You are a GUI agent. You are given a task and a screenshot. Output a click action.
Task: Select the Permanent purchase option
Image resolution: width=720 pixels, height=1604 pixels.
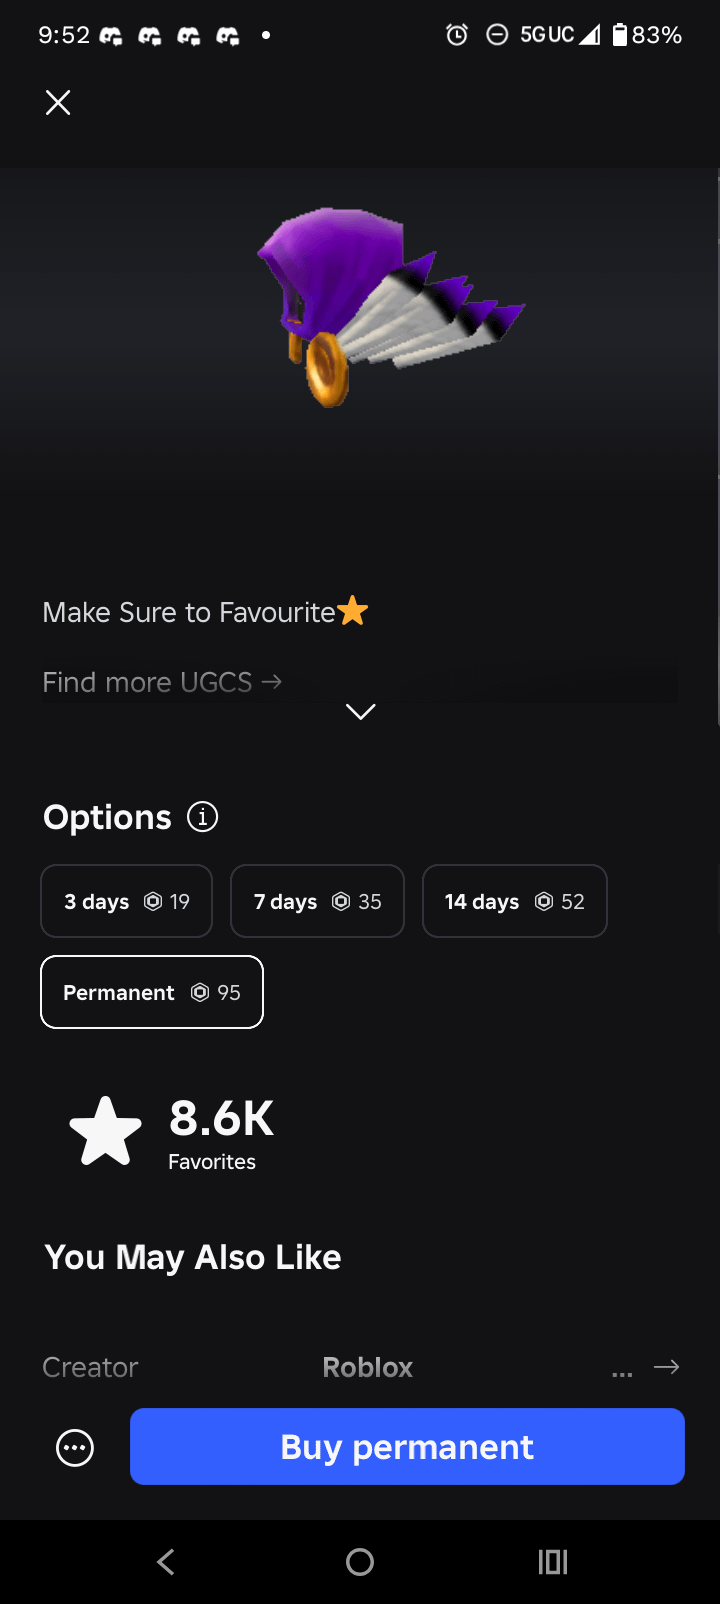point(152,992)
